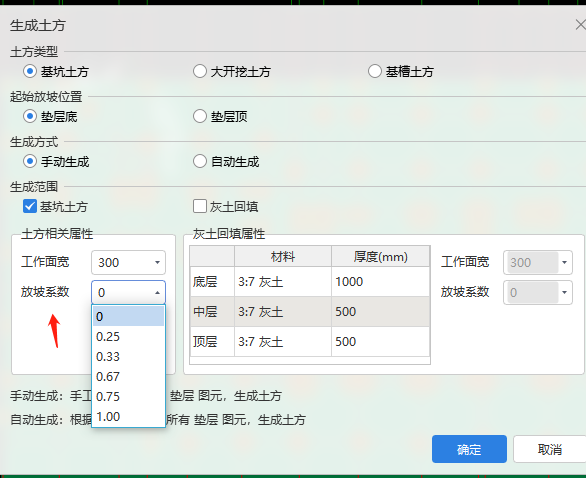The width and height of the screenshot is (586, 478).
Task: Enable 灰土回填 checkbox
Action: 200,206
